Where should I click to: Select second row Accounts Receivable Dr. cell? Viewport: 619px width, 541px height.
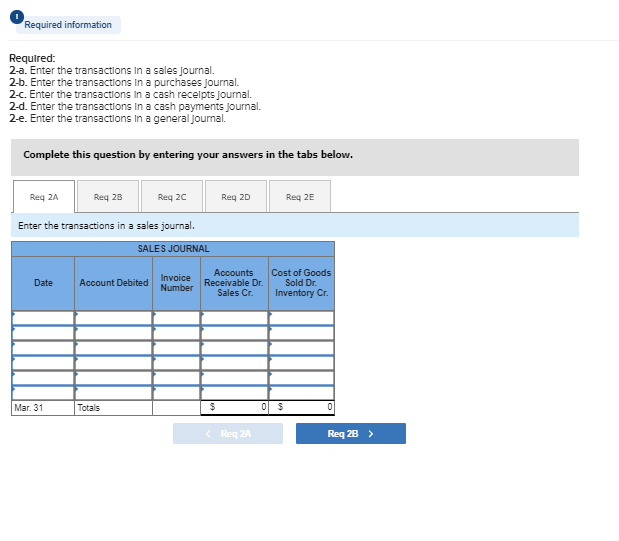click(234, 333)
